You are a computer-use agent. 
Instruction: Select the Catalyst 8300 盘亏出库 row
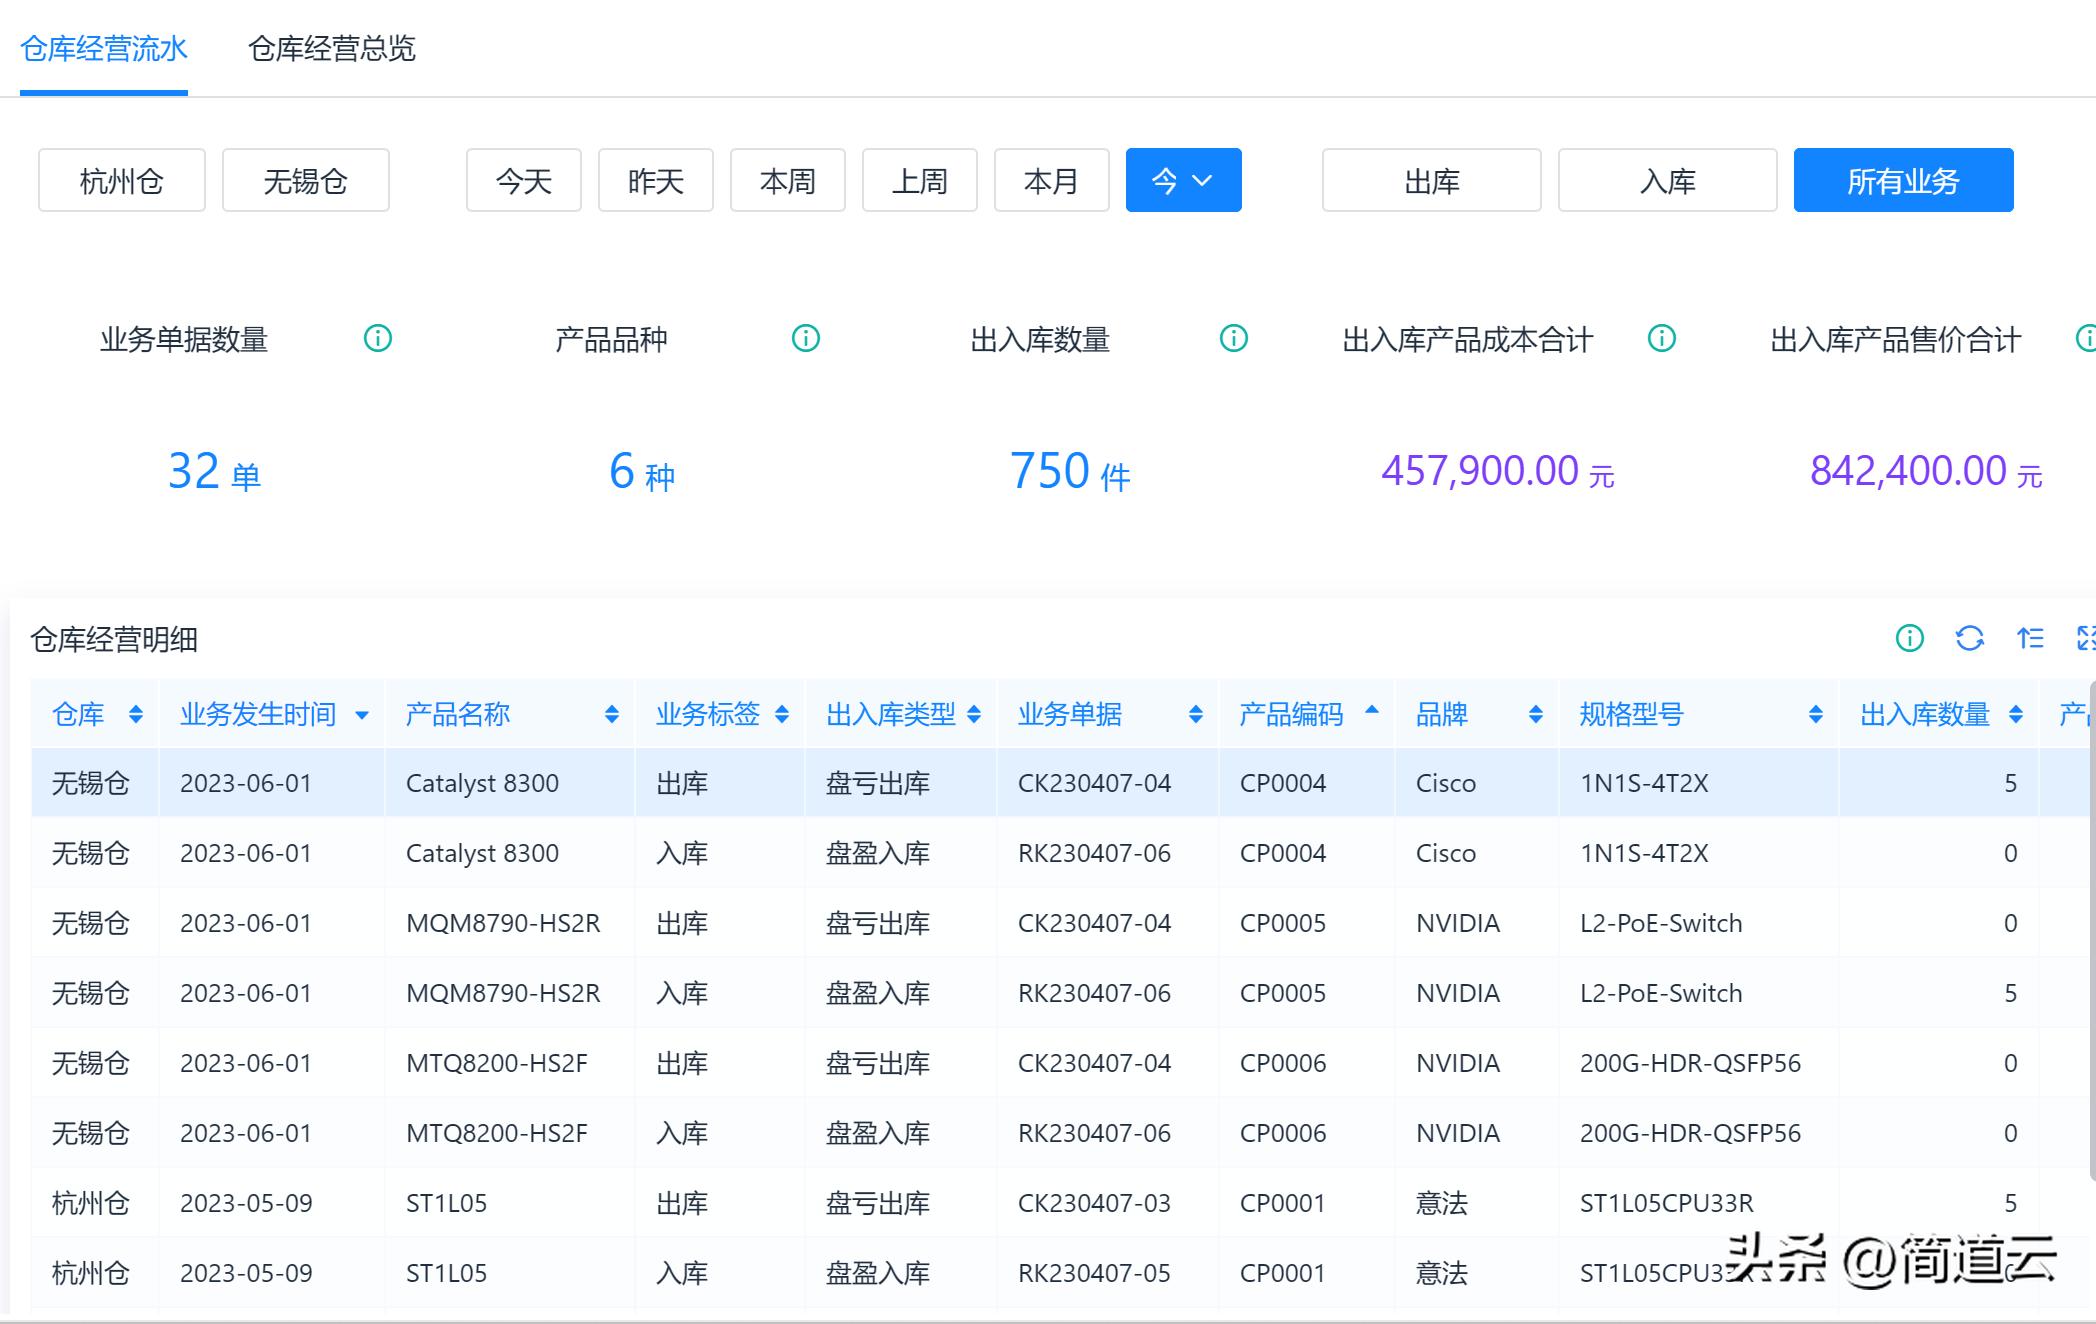(x=700, y=783)
